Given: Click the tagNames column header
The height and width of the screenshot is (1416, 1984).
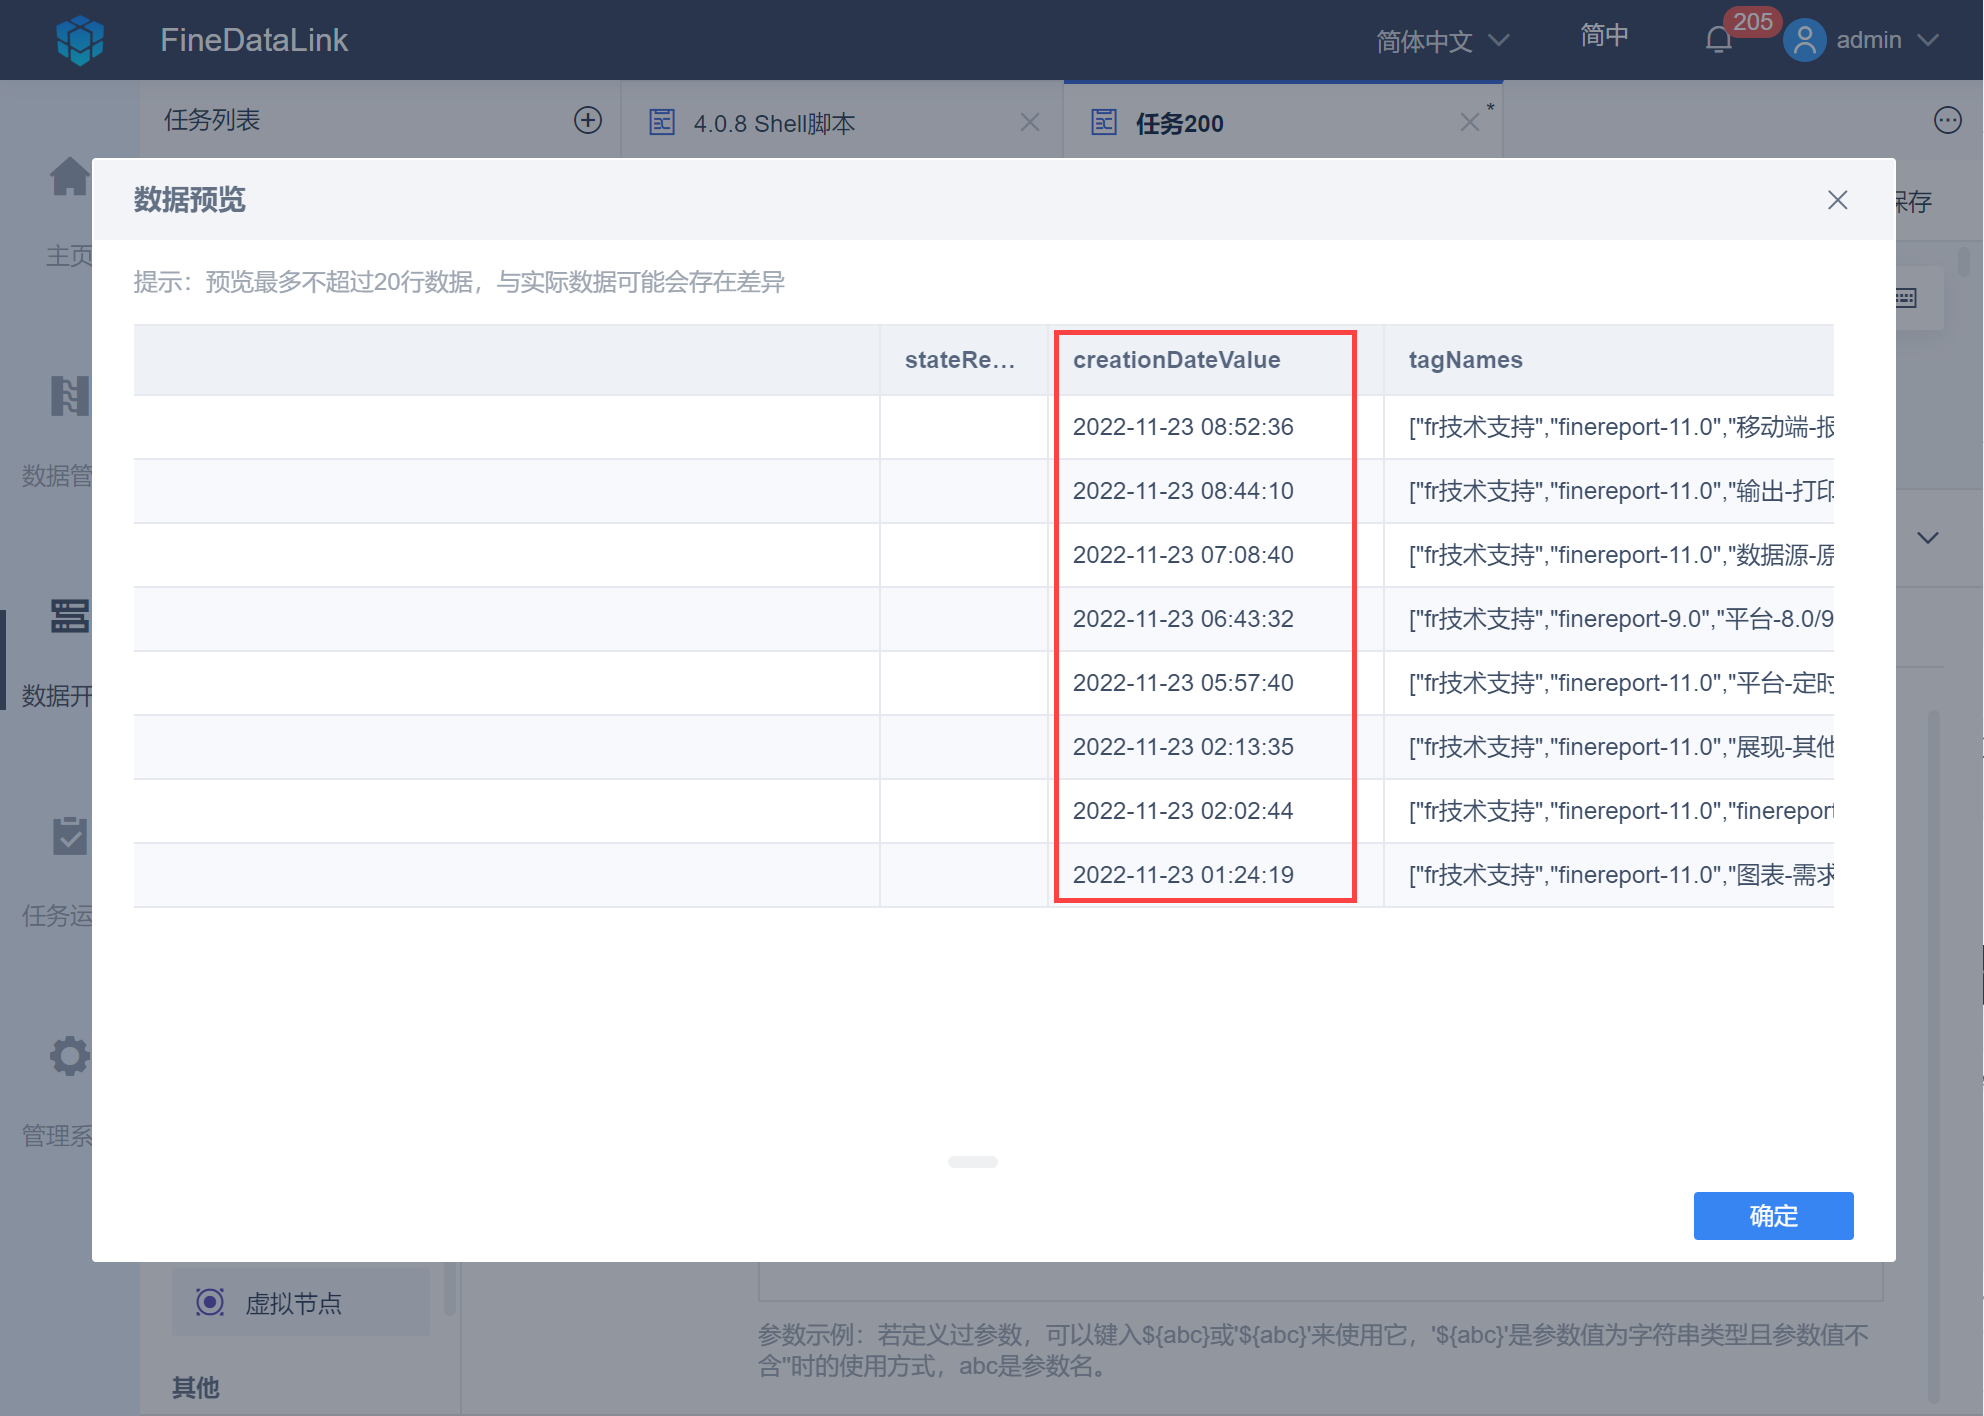Looking at the screenshot, I should (x=1465, y=360).
